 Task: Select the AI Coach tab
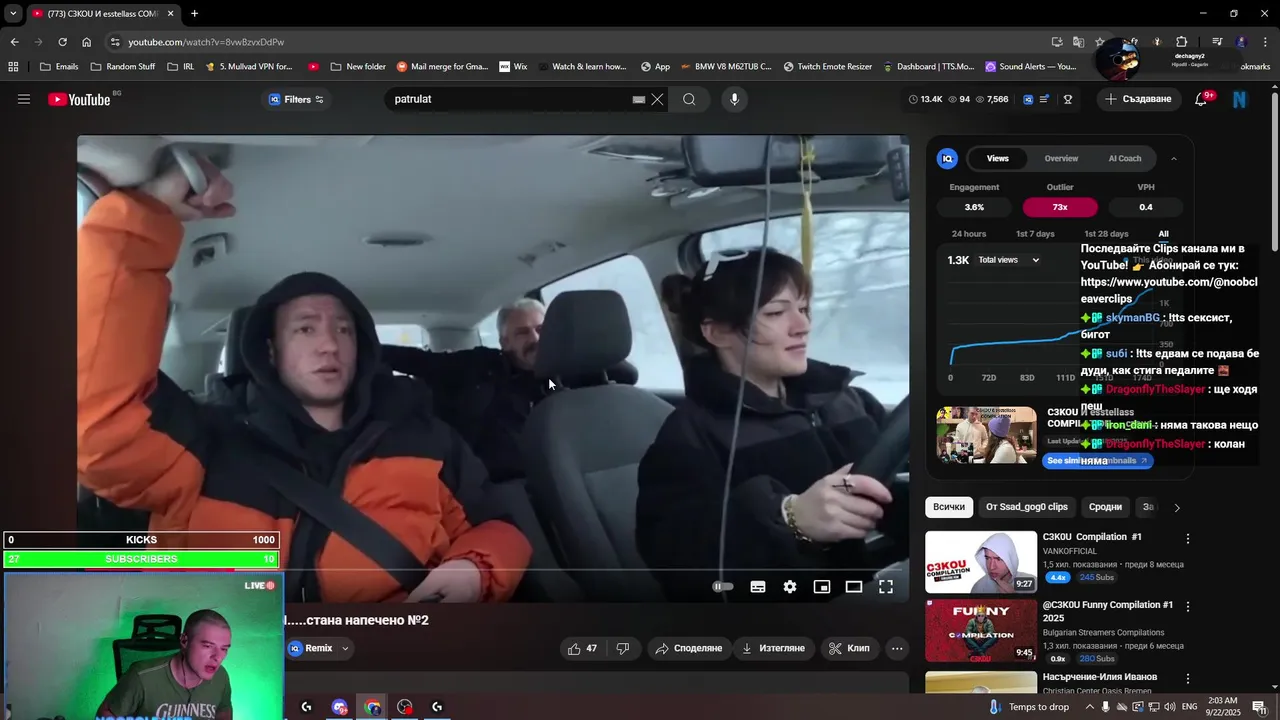(x=1125, y=158)
